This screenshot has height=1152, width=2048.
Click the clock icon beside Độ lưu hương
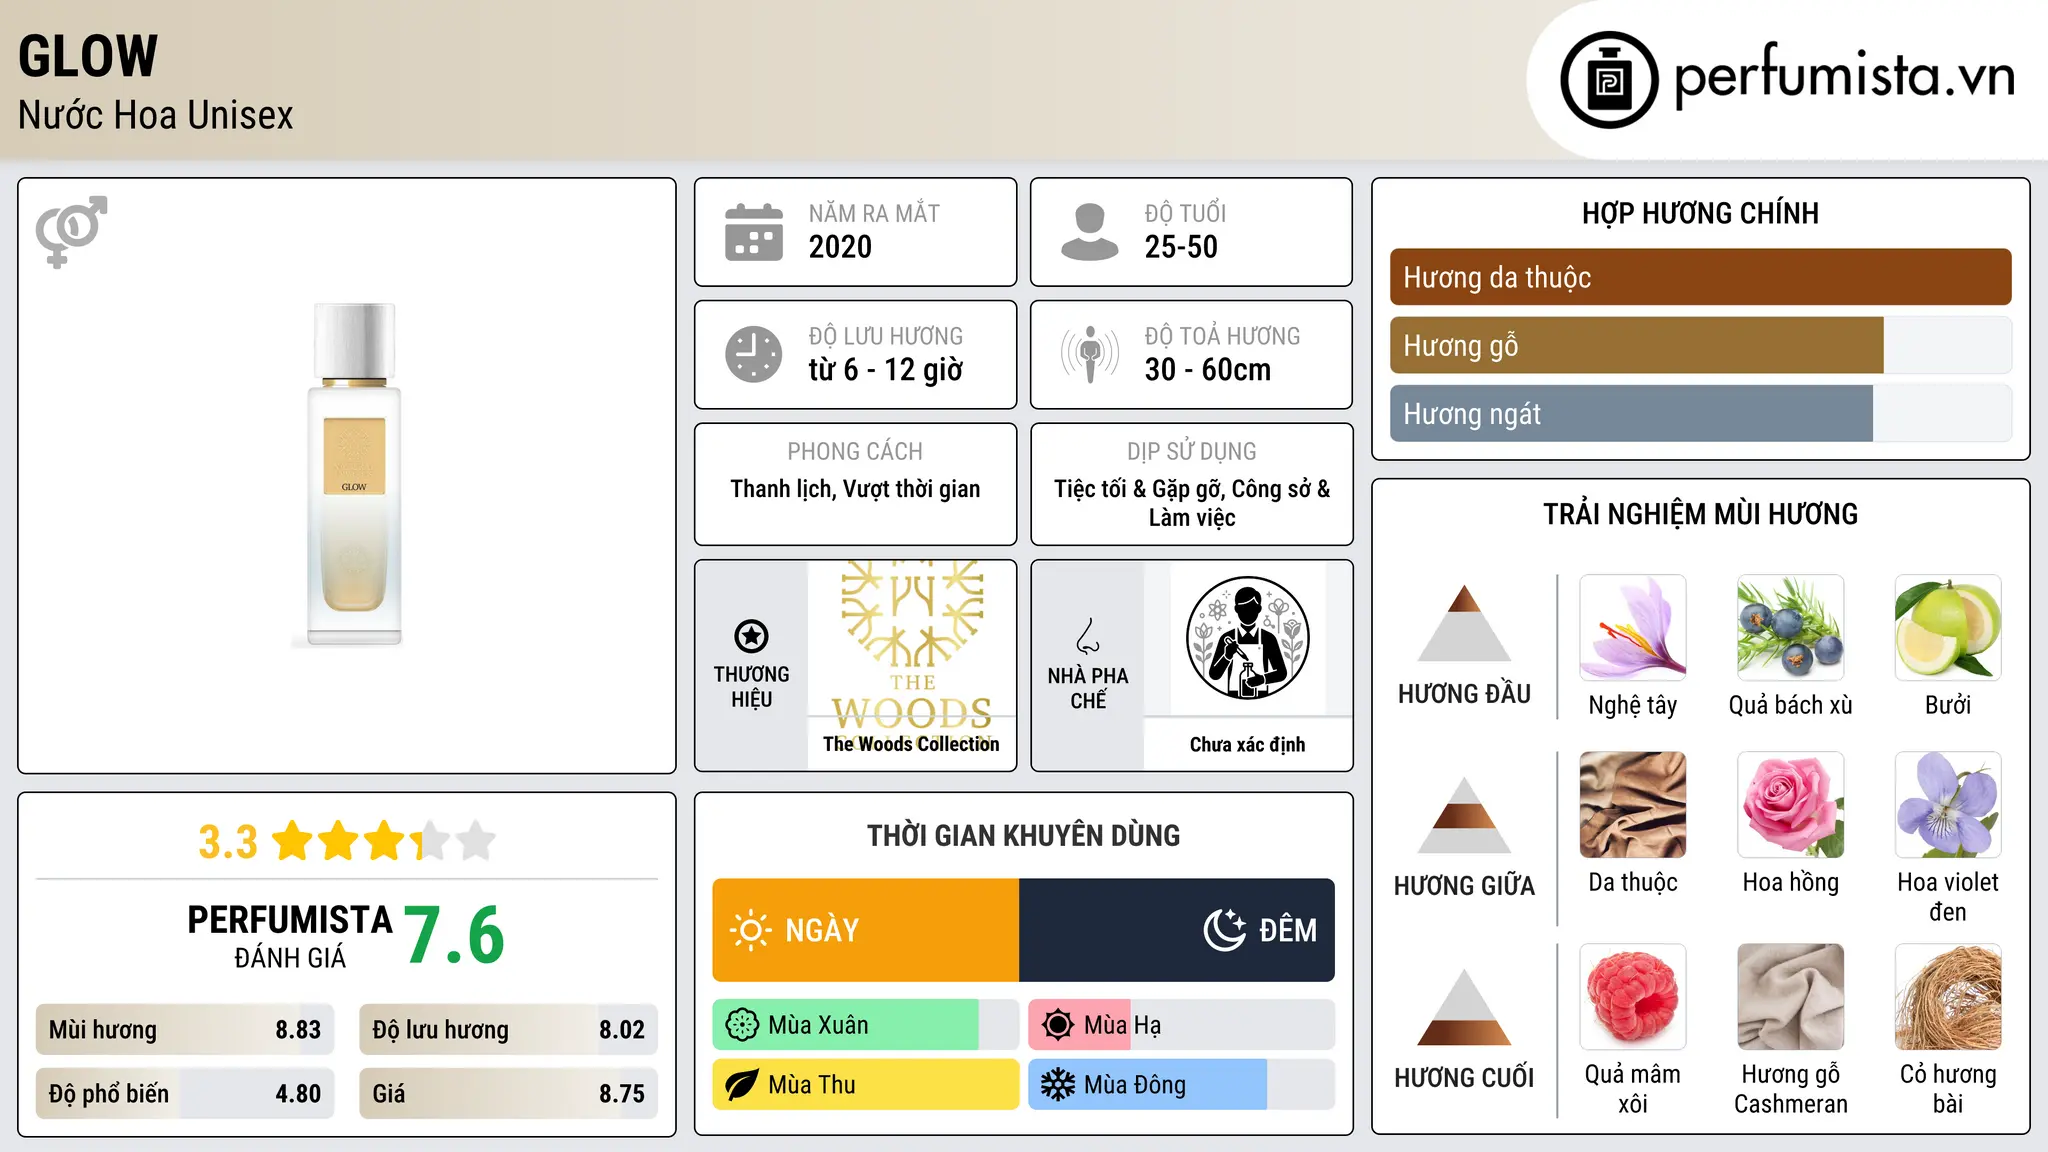click(754, 354)
